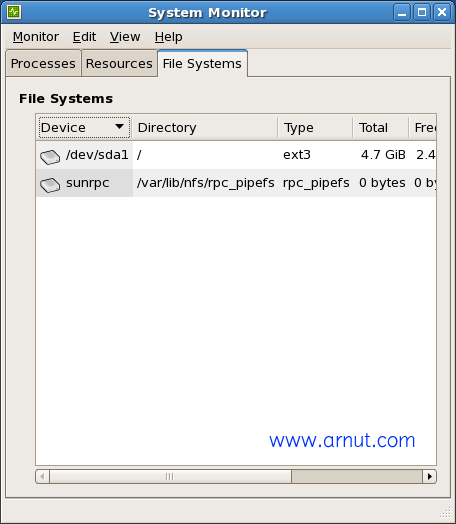456x524 pixels.
Task: Open the Help menu
Action: click(168, 37)
